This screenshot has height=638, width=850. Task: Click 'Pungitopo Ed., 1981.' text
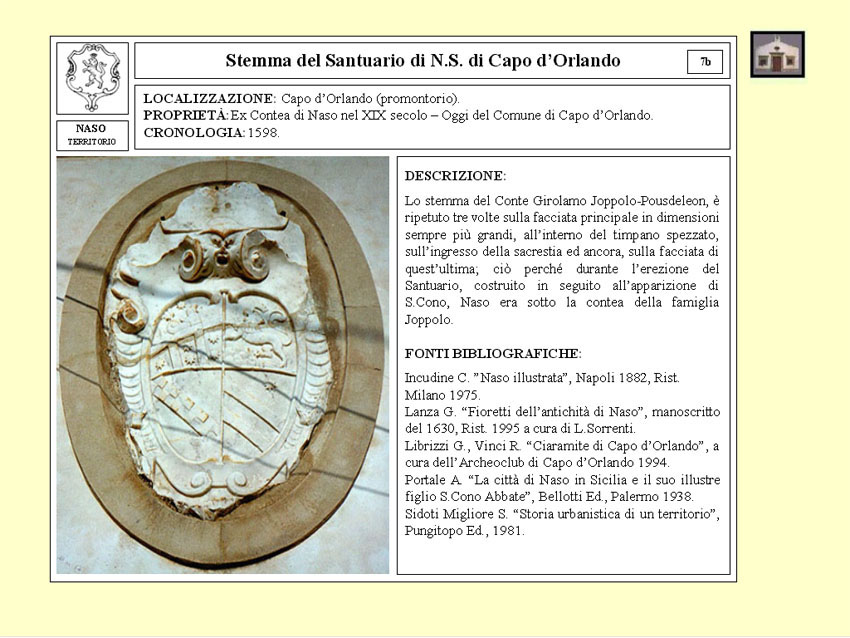tap(465, 531)
